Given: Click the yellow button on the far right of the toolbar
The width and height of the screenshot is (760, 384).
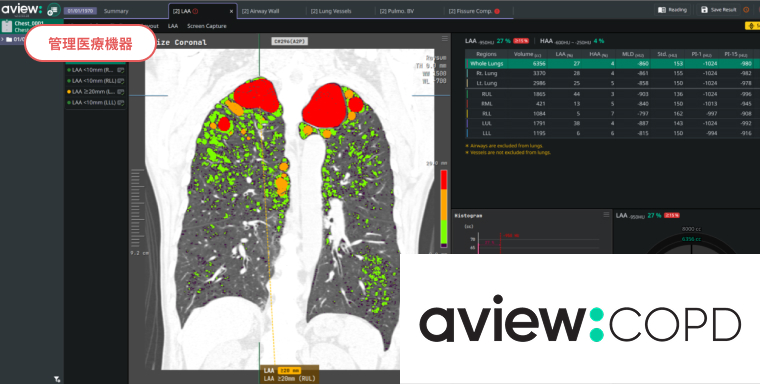Looking at the screenshot, I should click(753, 26).
